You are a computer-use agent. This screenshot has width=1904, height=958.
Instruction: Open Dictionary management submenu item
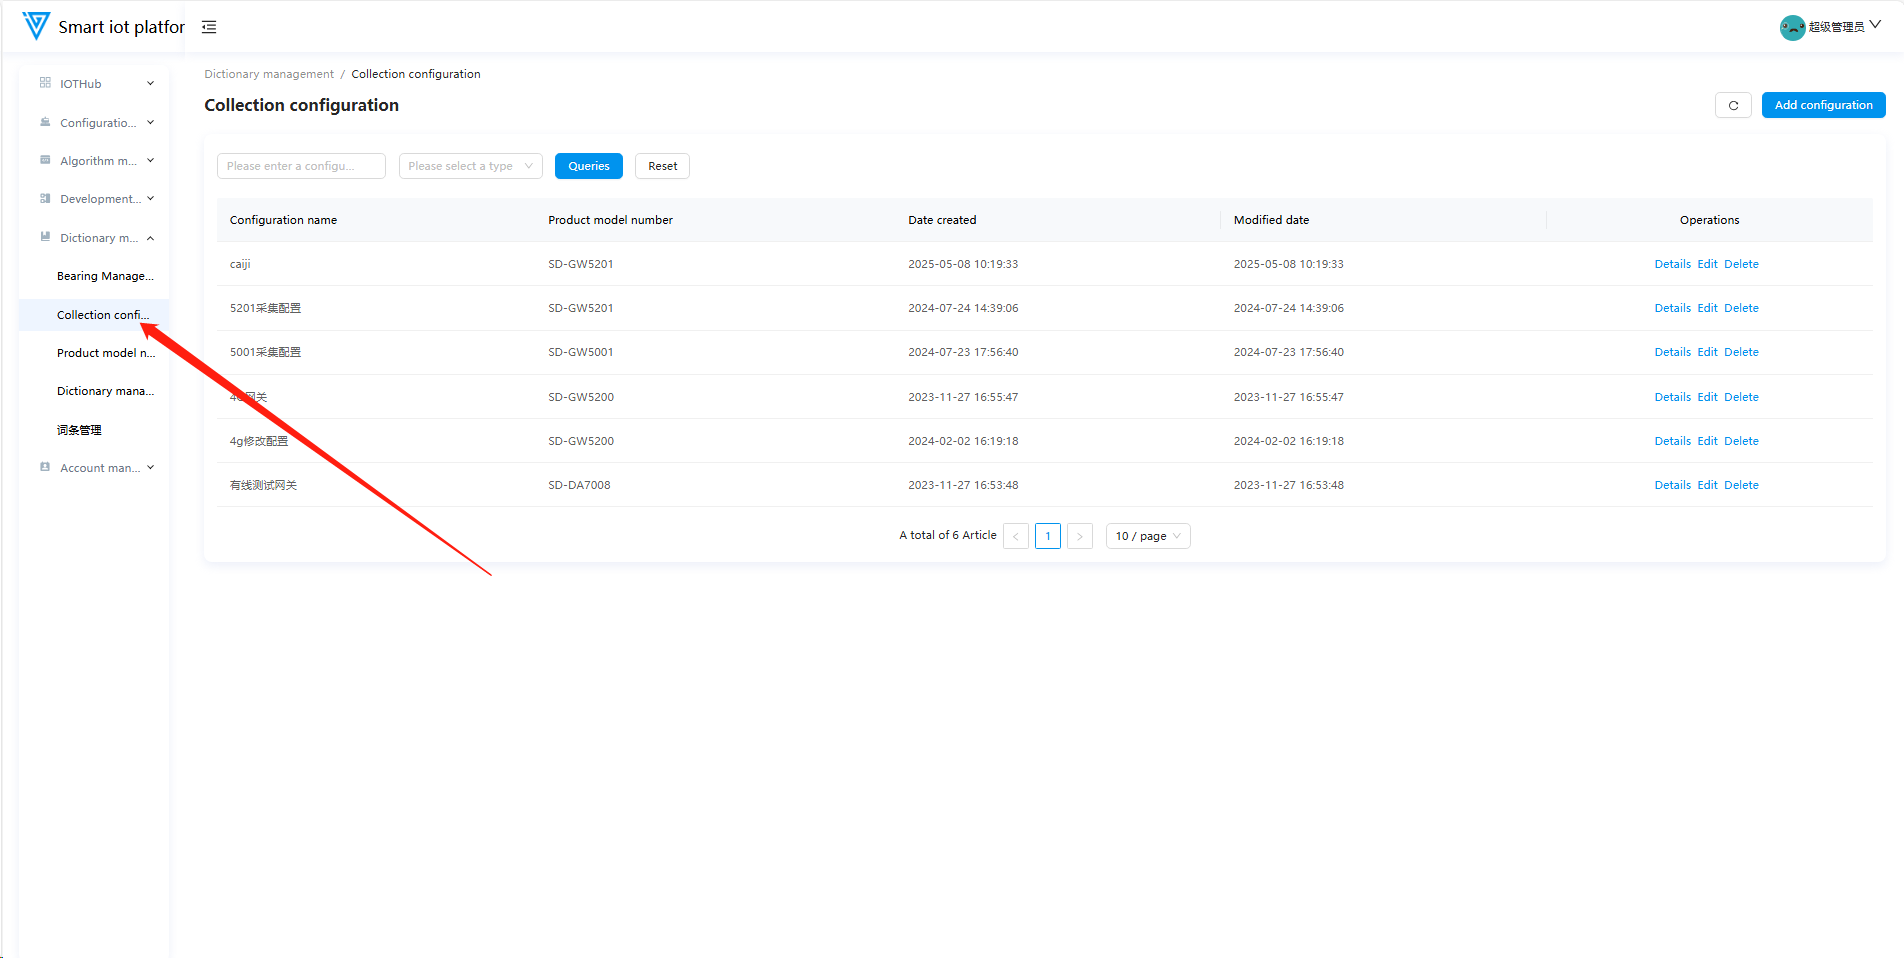click(105, 391)
